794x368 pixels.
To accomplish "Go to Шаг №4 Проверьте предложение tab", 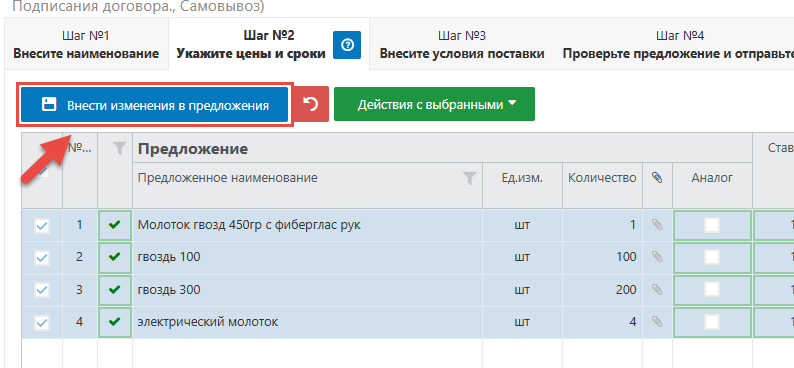I will pos(680,44).
